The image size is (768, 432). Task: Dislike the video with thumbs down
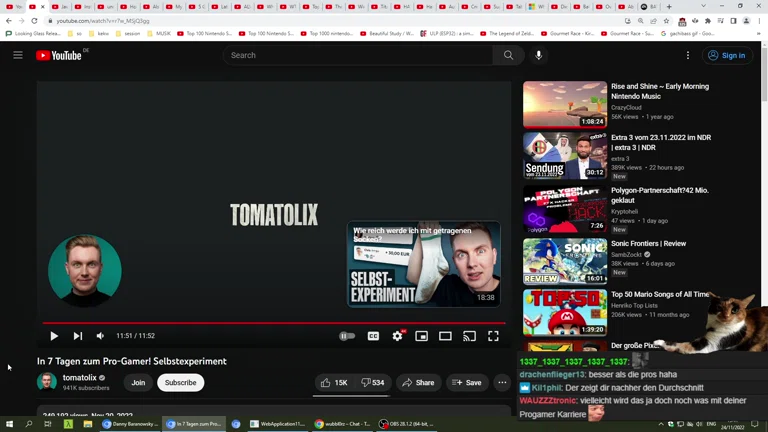373,383
